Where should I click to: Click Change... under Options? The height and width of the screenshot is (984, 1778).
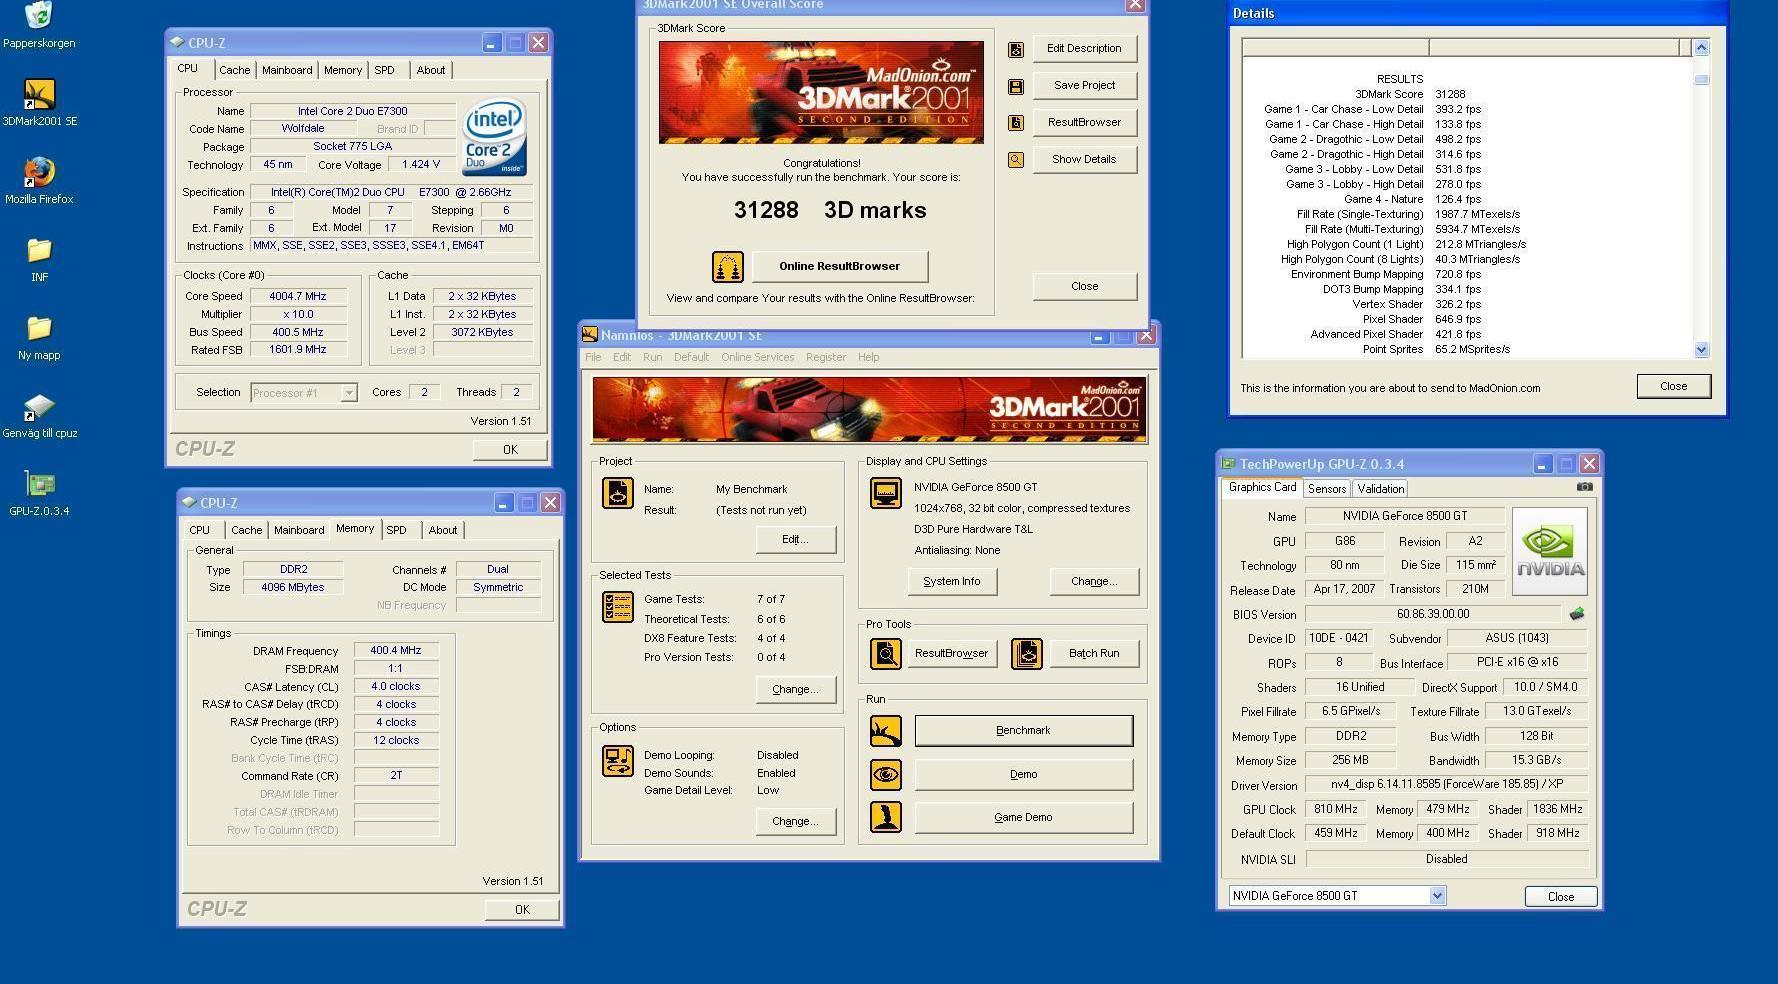[795, 821]
